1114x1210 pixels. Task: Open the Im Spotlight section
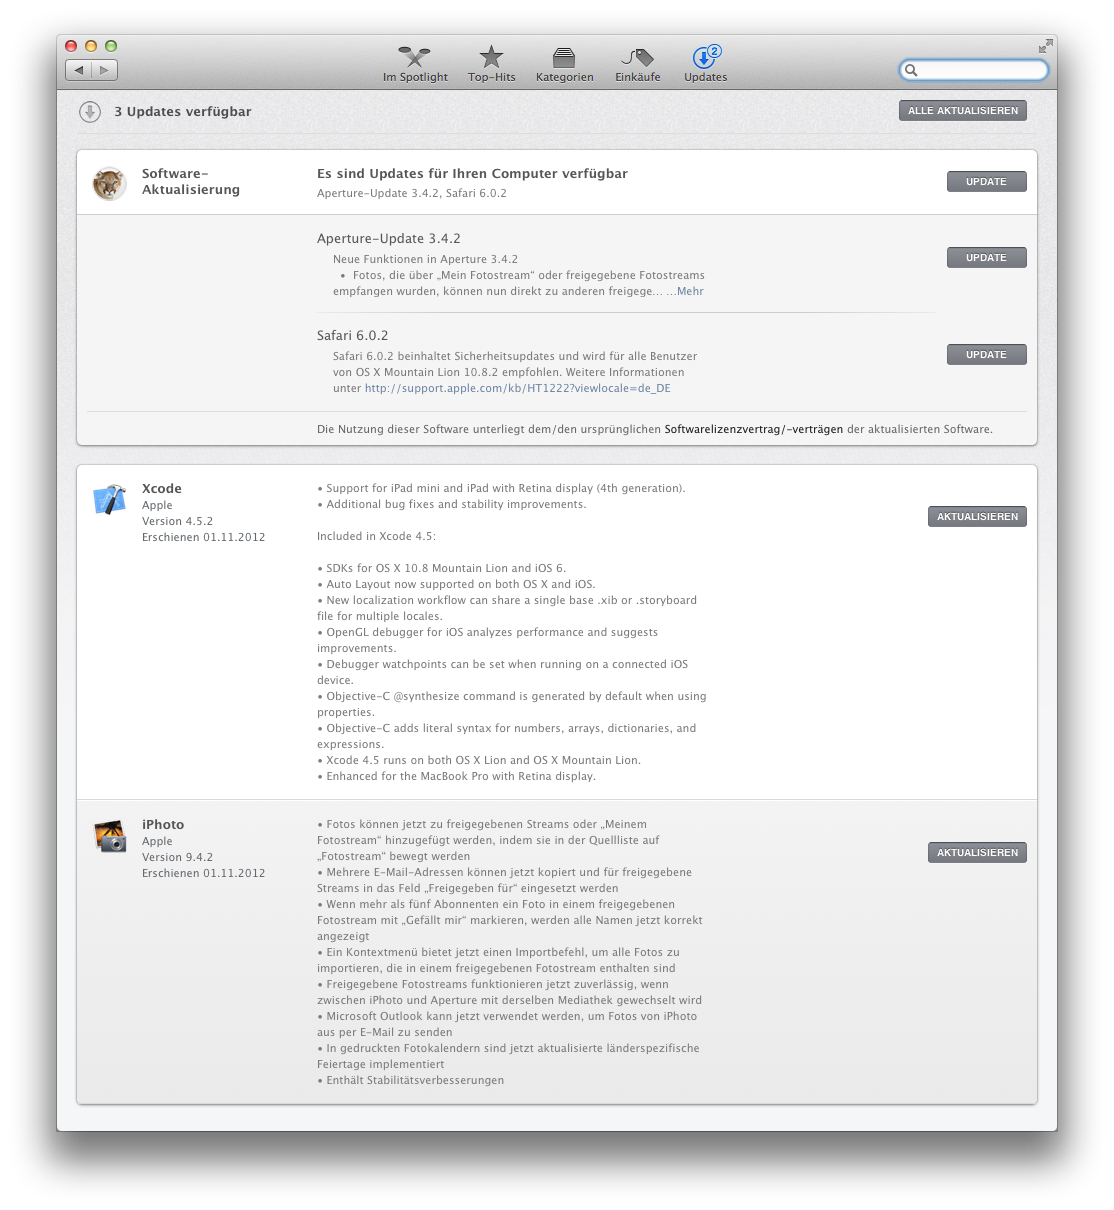tap(415, 64)
